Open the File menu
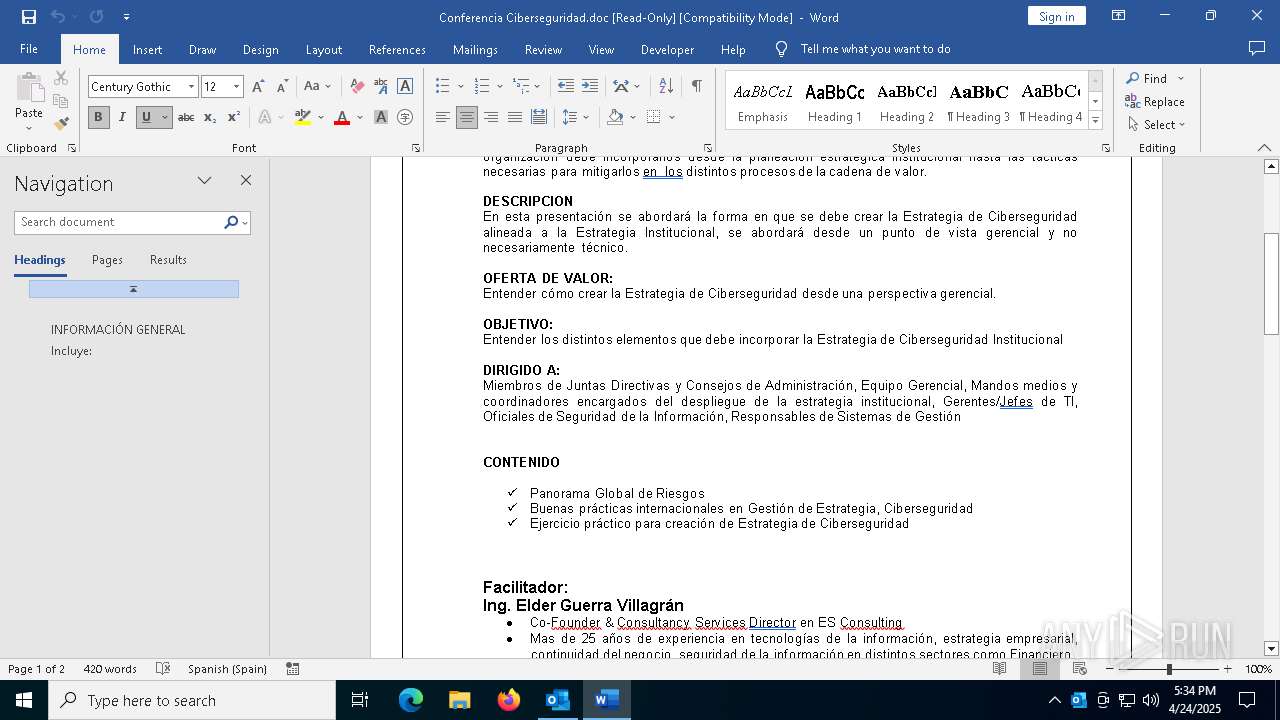 (x=29, y=49)
